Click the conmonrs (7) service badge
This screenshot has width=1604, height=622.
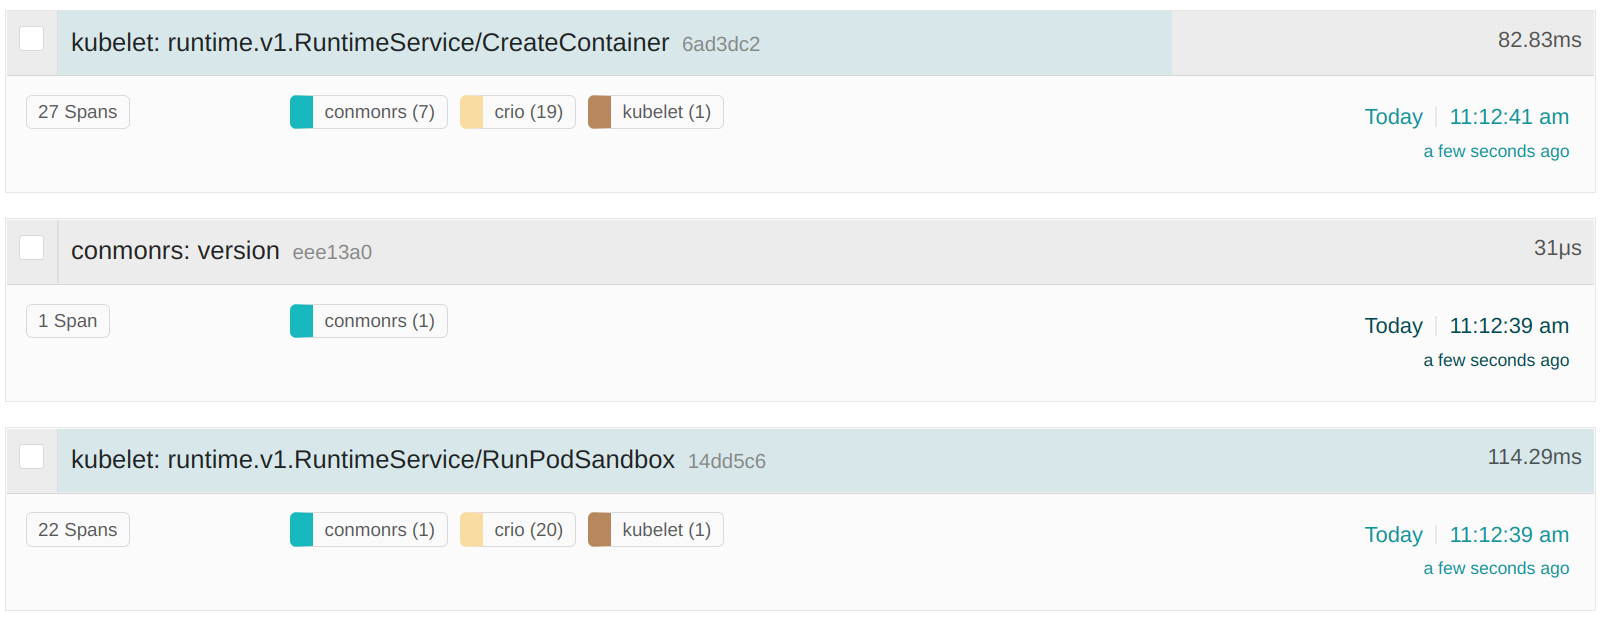click(x=367, y=111)
